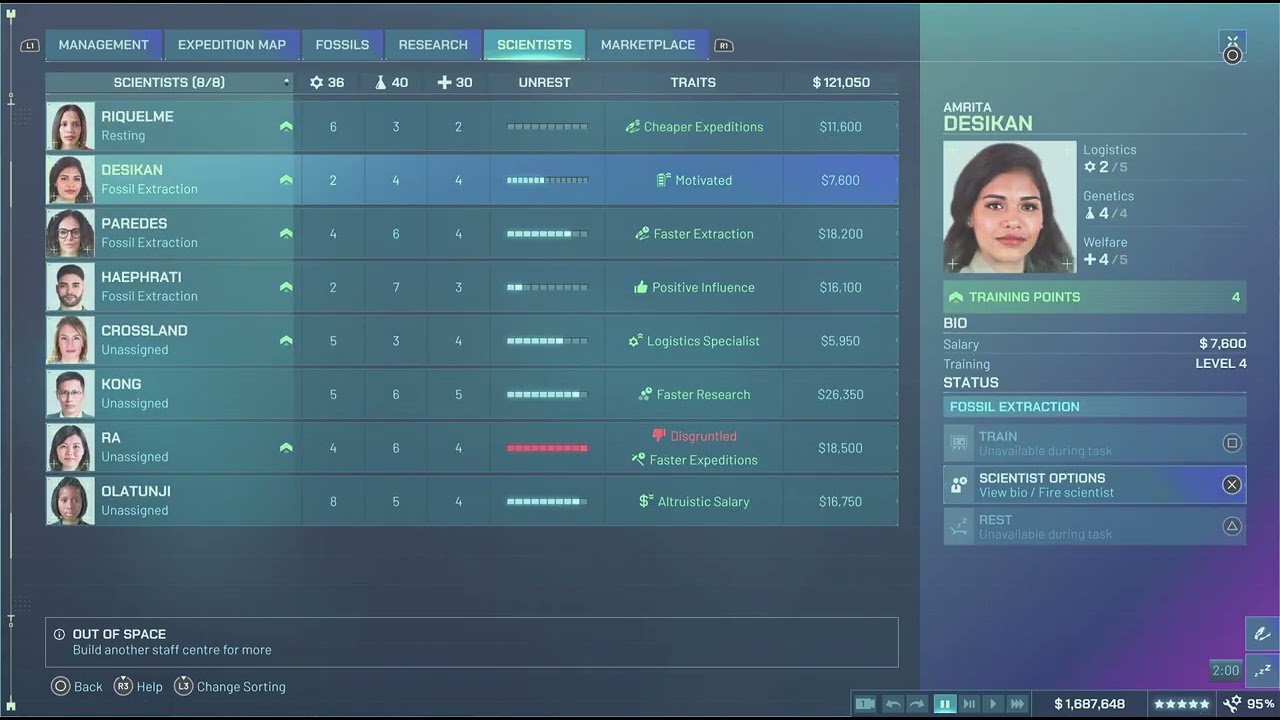The image size is (1280, 720).
Task: Select Desikan's row portrait
Action: pyautogui.click(x=70, y=180)
